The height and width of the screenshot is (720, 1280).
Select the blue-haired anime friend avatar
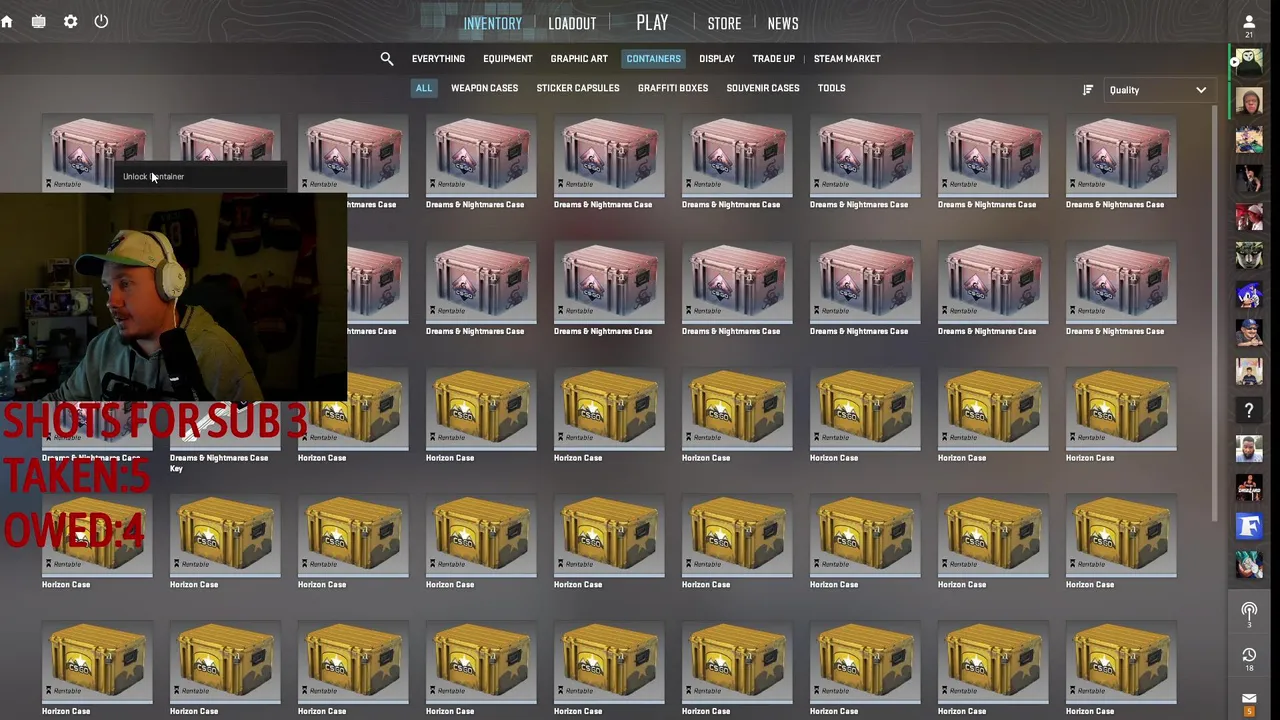point(1249,564)
